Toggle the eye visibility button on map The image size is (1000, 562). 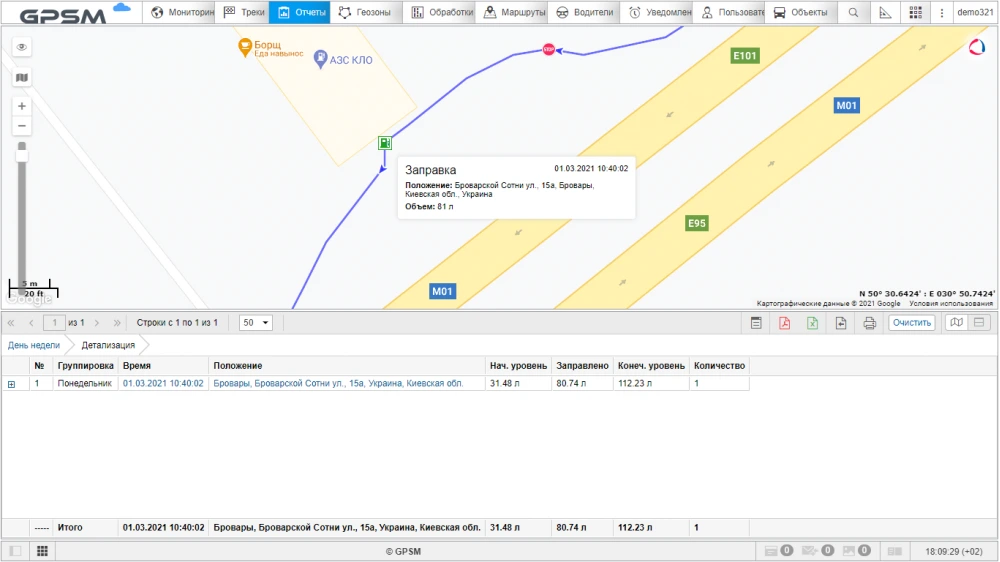tap(22, 47)
